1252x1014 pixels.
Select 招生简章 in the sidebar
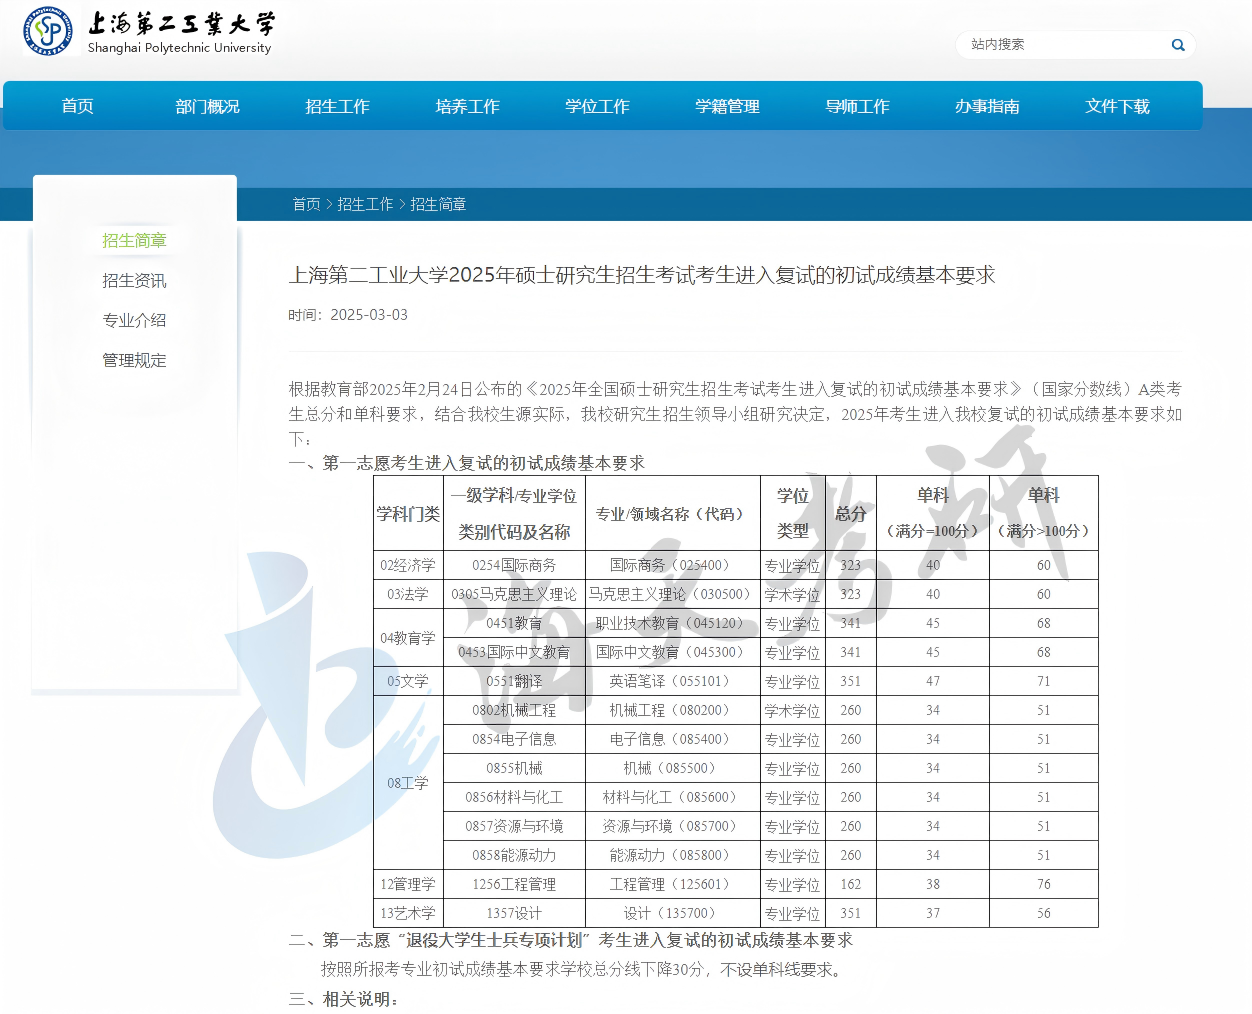(134, 240)
